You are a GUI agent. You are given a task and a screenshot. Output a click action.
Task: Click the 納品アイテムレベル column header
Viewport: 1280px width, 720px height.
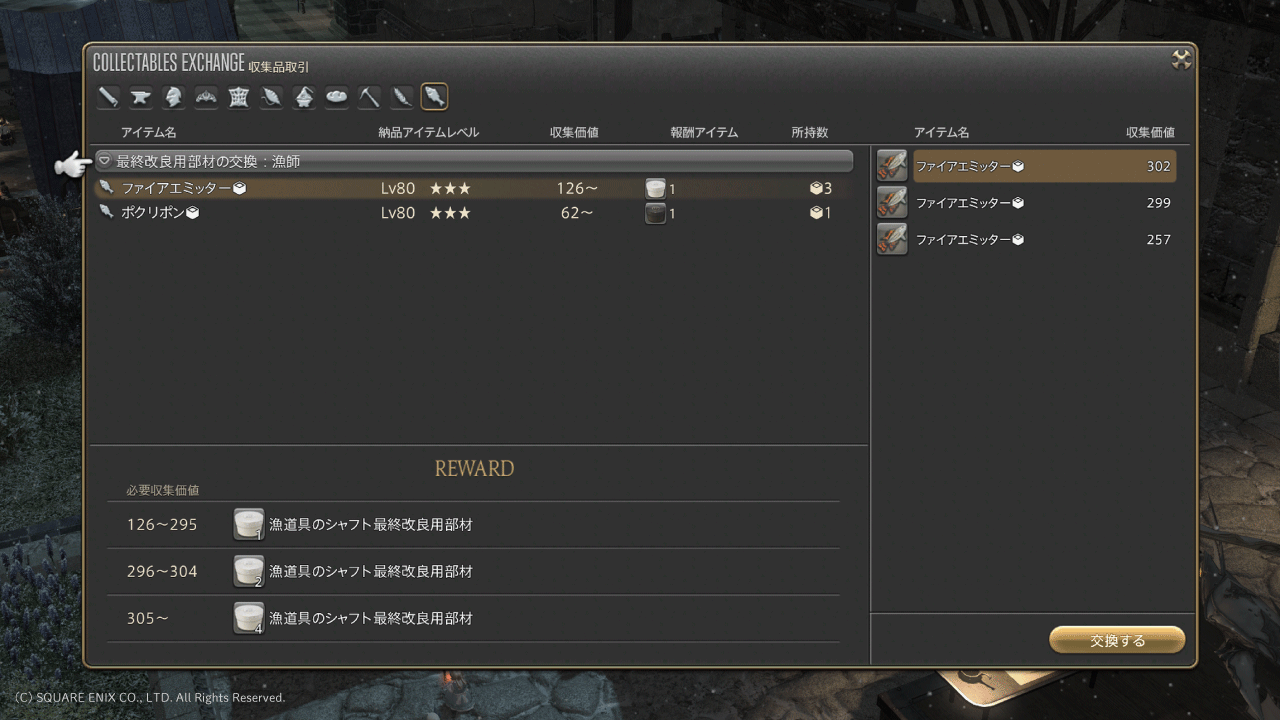428,132
